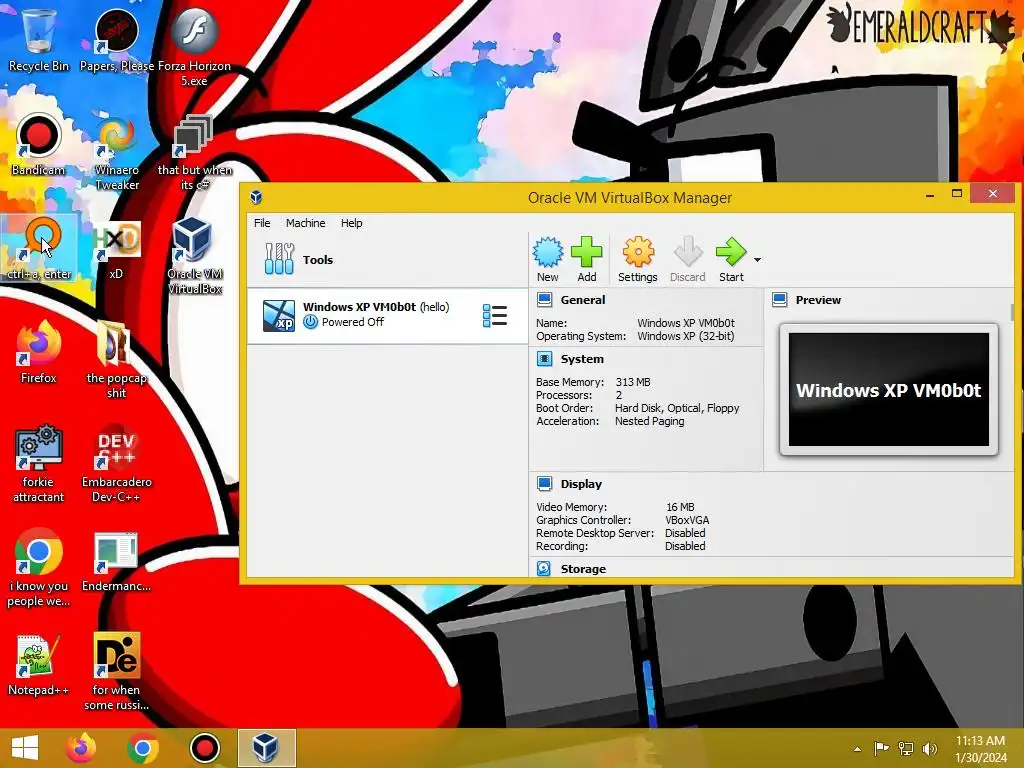Screen dimensions: 1024x768
Task: Click the Windows XP VM0b0t preview thumbnail
Action: 888,390
